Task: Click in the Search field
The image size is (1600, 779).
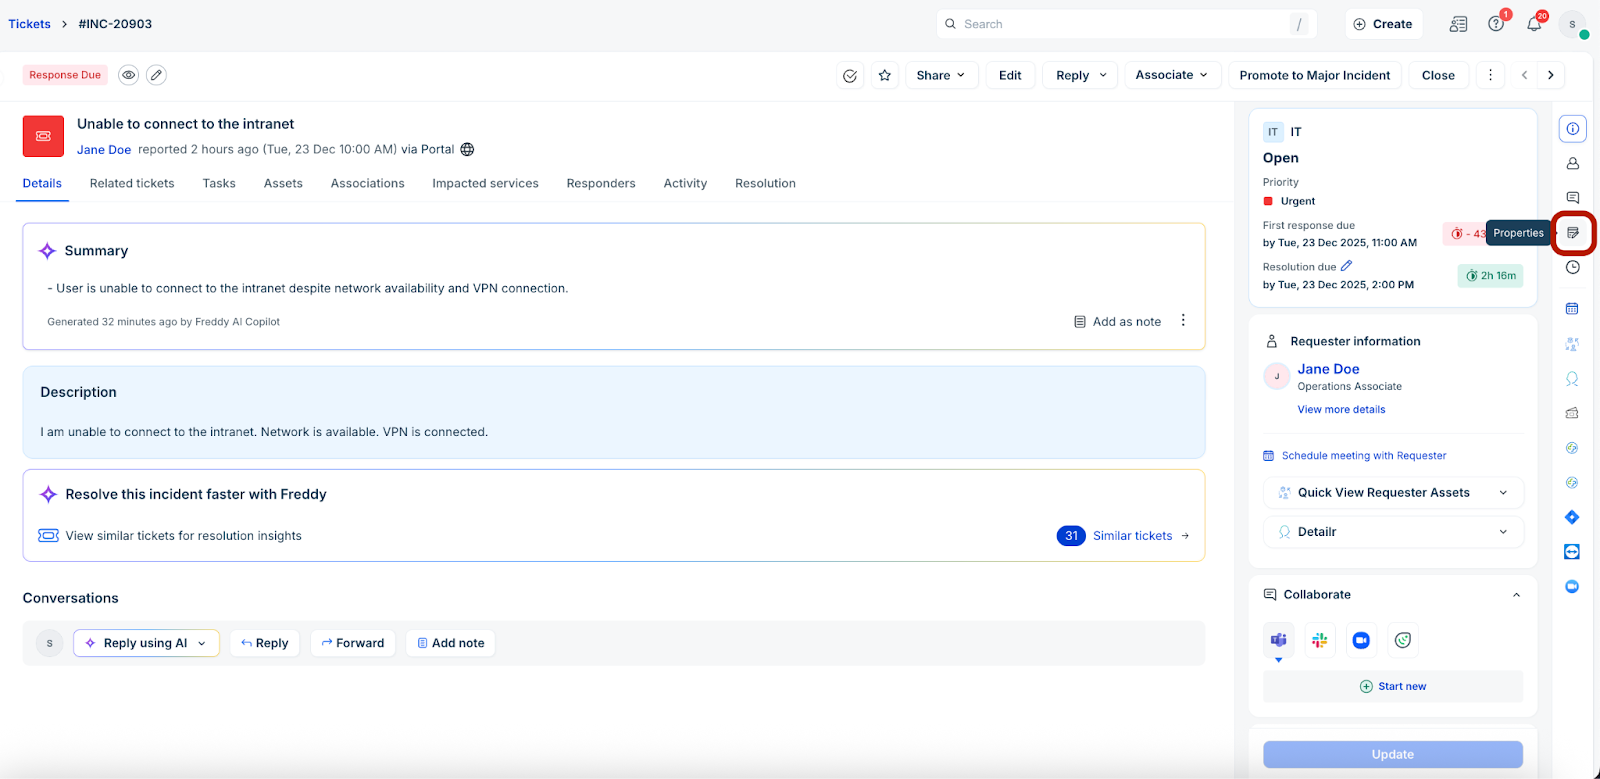Action: [x=1127, y=24]
